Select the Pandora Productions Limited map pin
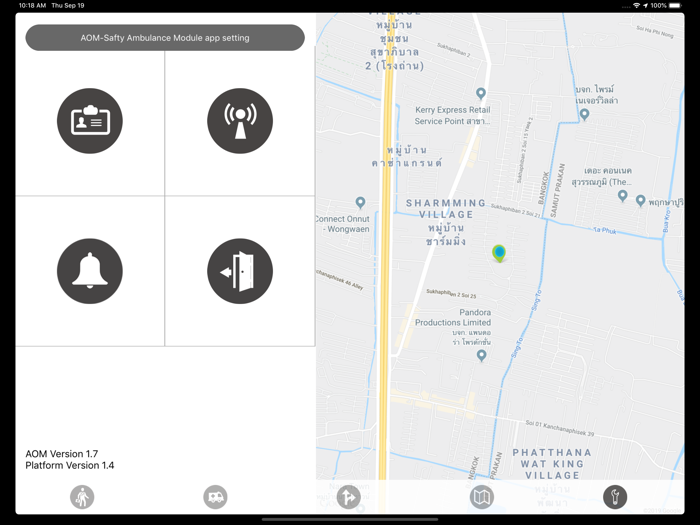The height and width of the screenshot is (525, 700). click(x=481, y=355)
